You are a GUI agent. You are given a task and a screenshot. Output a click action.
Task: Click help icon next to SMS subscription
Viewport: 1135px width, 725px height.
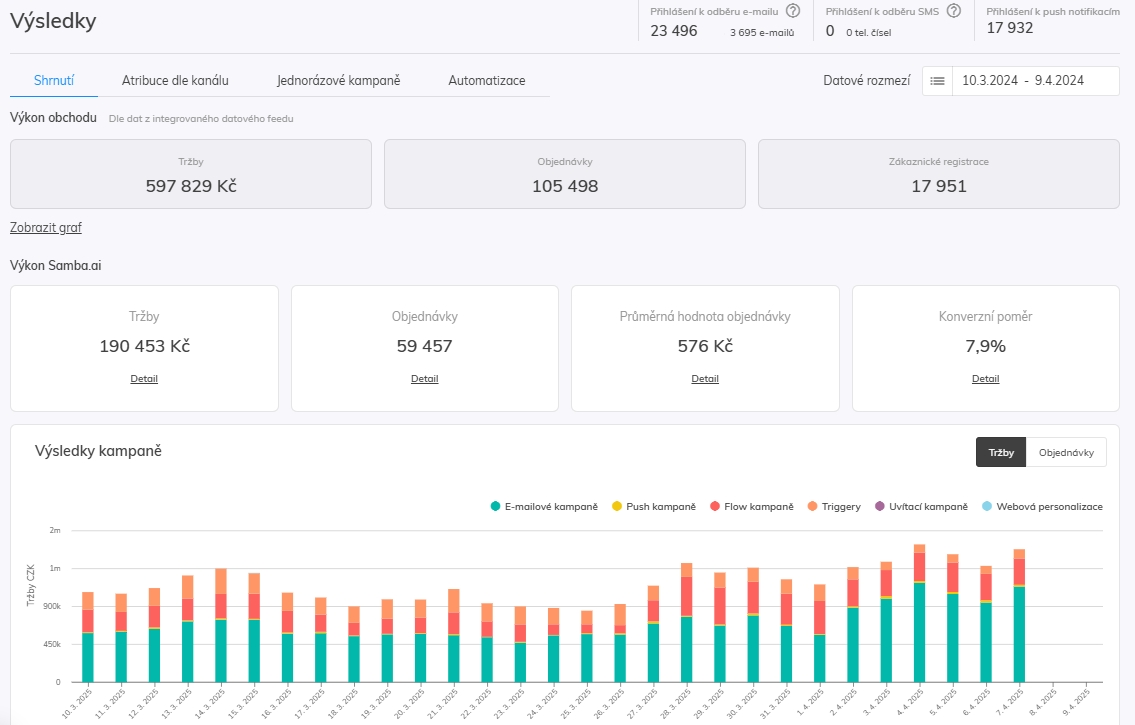tap(954, 11)
